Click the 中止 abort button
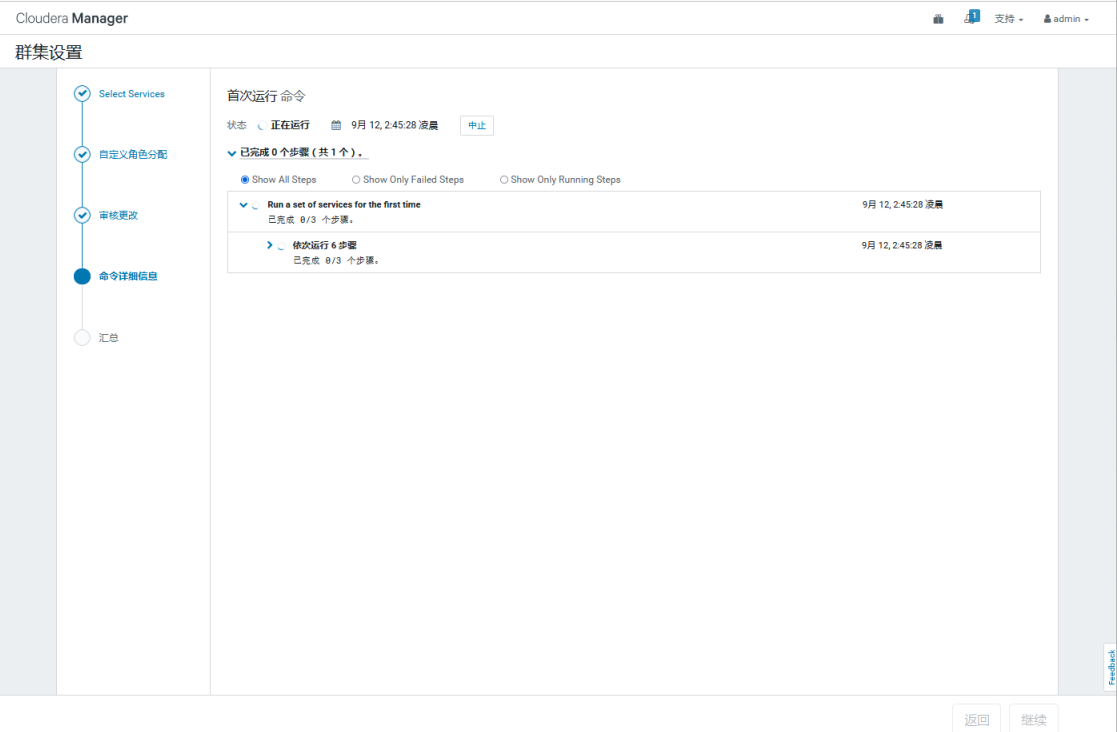The height and width of the screenshot is (732, 1117). pos(476,125)
